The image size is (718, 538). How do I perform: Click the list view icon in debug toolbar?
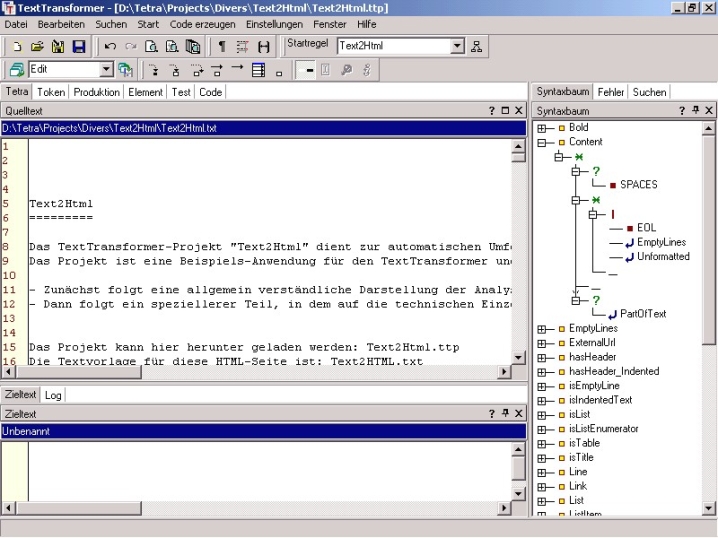[258, 70]
